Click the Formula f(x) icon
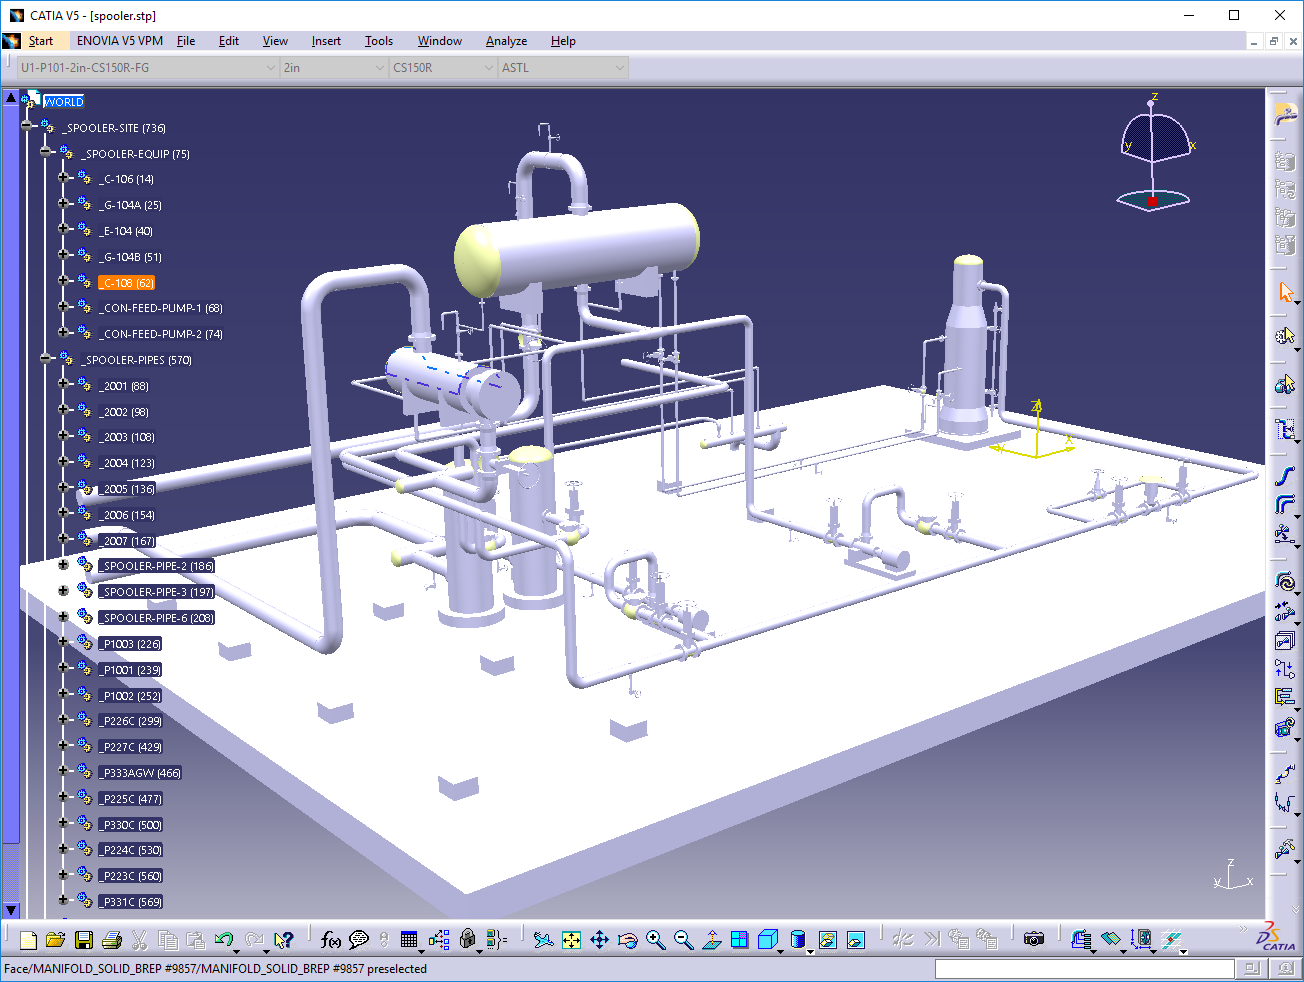 (x=330, y=940)
